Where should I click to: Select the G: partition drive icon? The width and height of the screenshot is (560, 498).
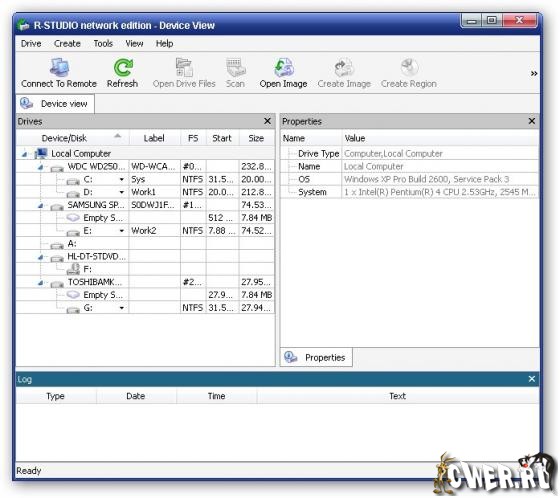click(x=73, y=309)
